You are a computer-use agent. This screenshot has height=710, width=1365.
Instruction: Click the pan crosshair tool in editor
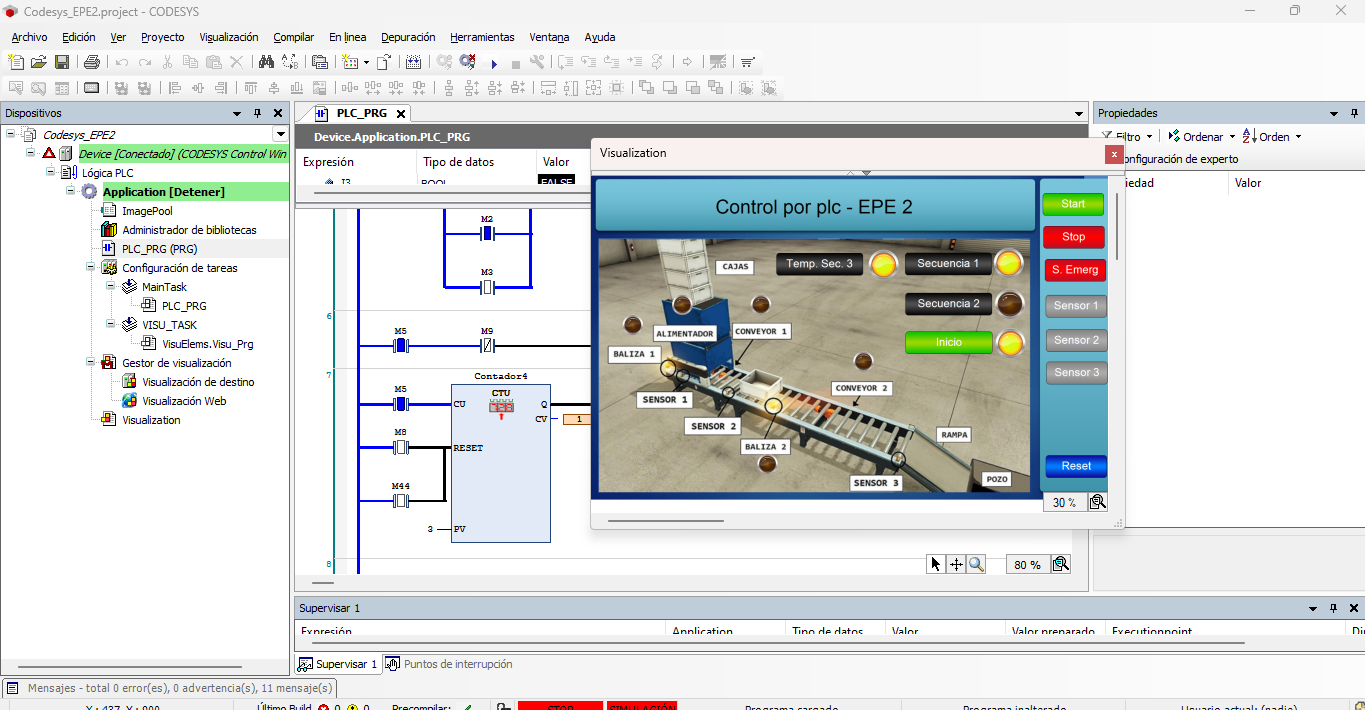pyautogui.click(x=956, y=564)
